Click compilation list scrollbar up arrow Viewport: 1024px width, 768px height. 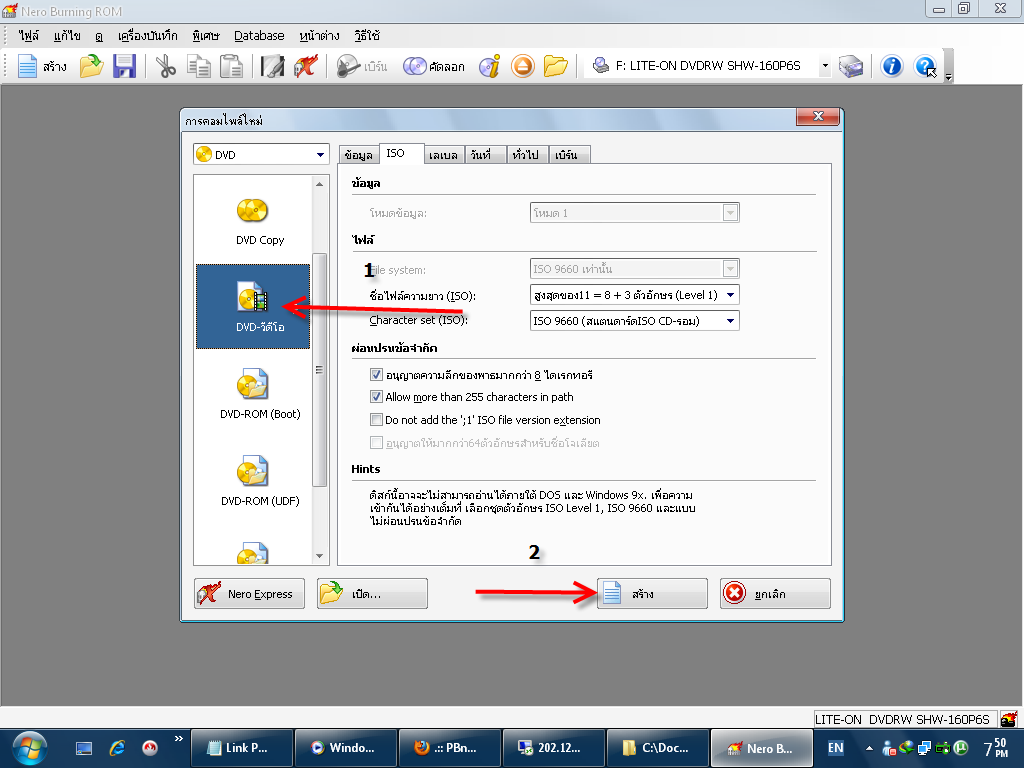pyautogui.click(x=319, y=184)
